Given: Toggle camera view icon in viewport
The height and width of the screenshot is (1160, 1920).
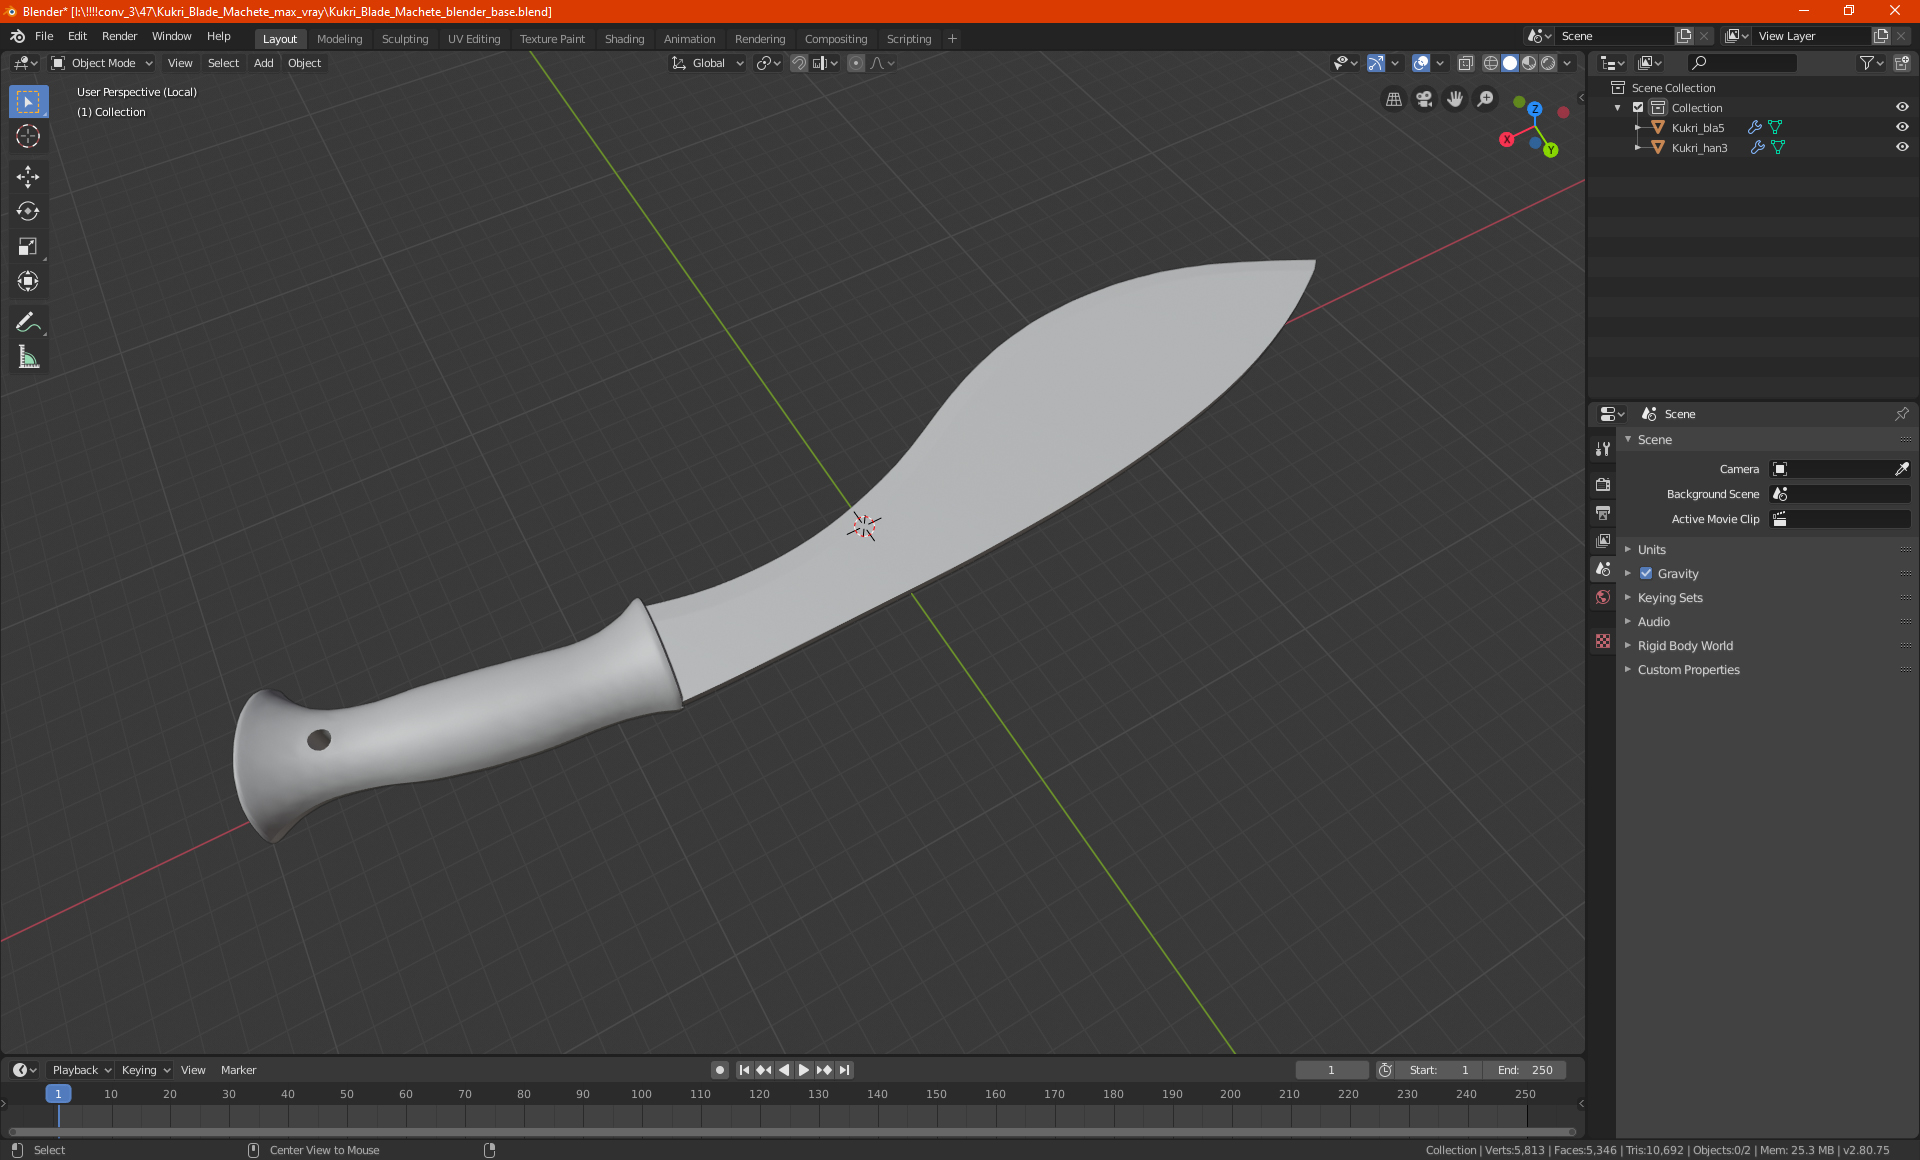Looking at the screenshot, I should pyautogui.click(x=1424, y=99).
